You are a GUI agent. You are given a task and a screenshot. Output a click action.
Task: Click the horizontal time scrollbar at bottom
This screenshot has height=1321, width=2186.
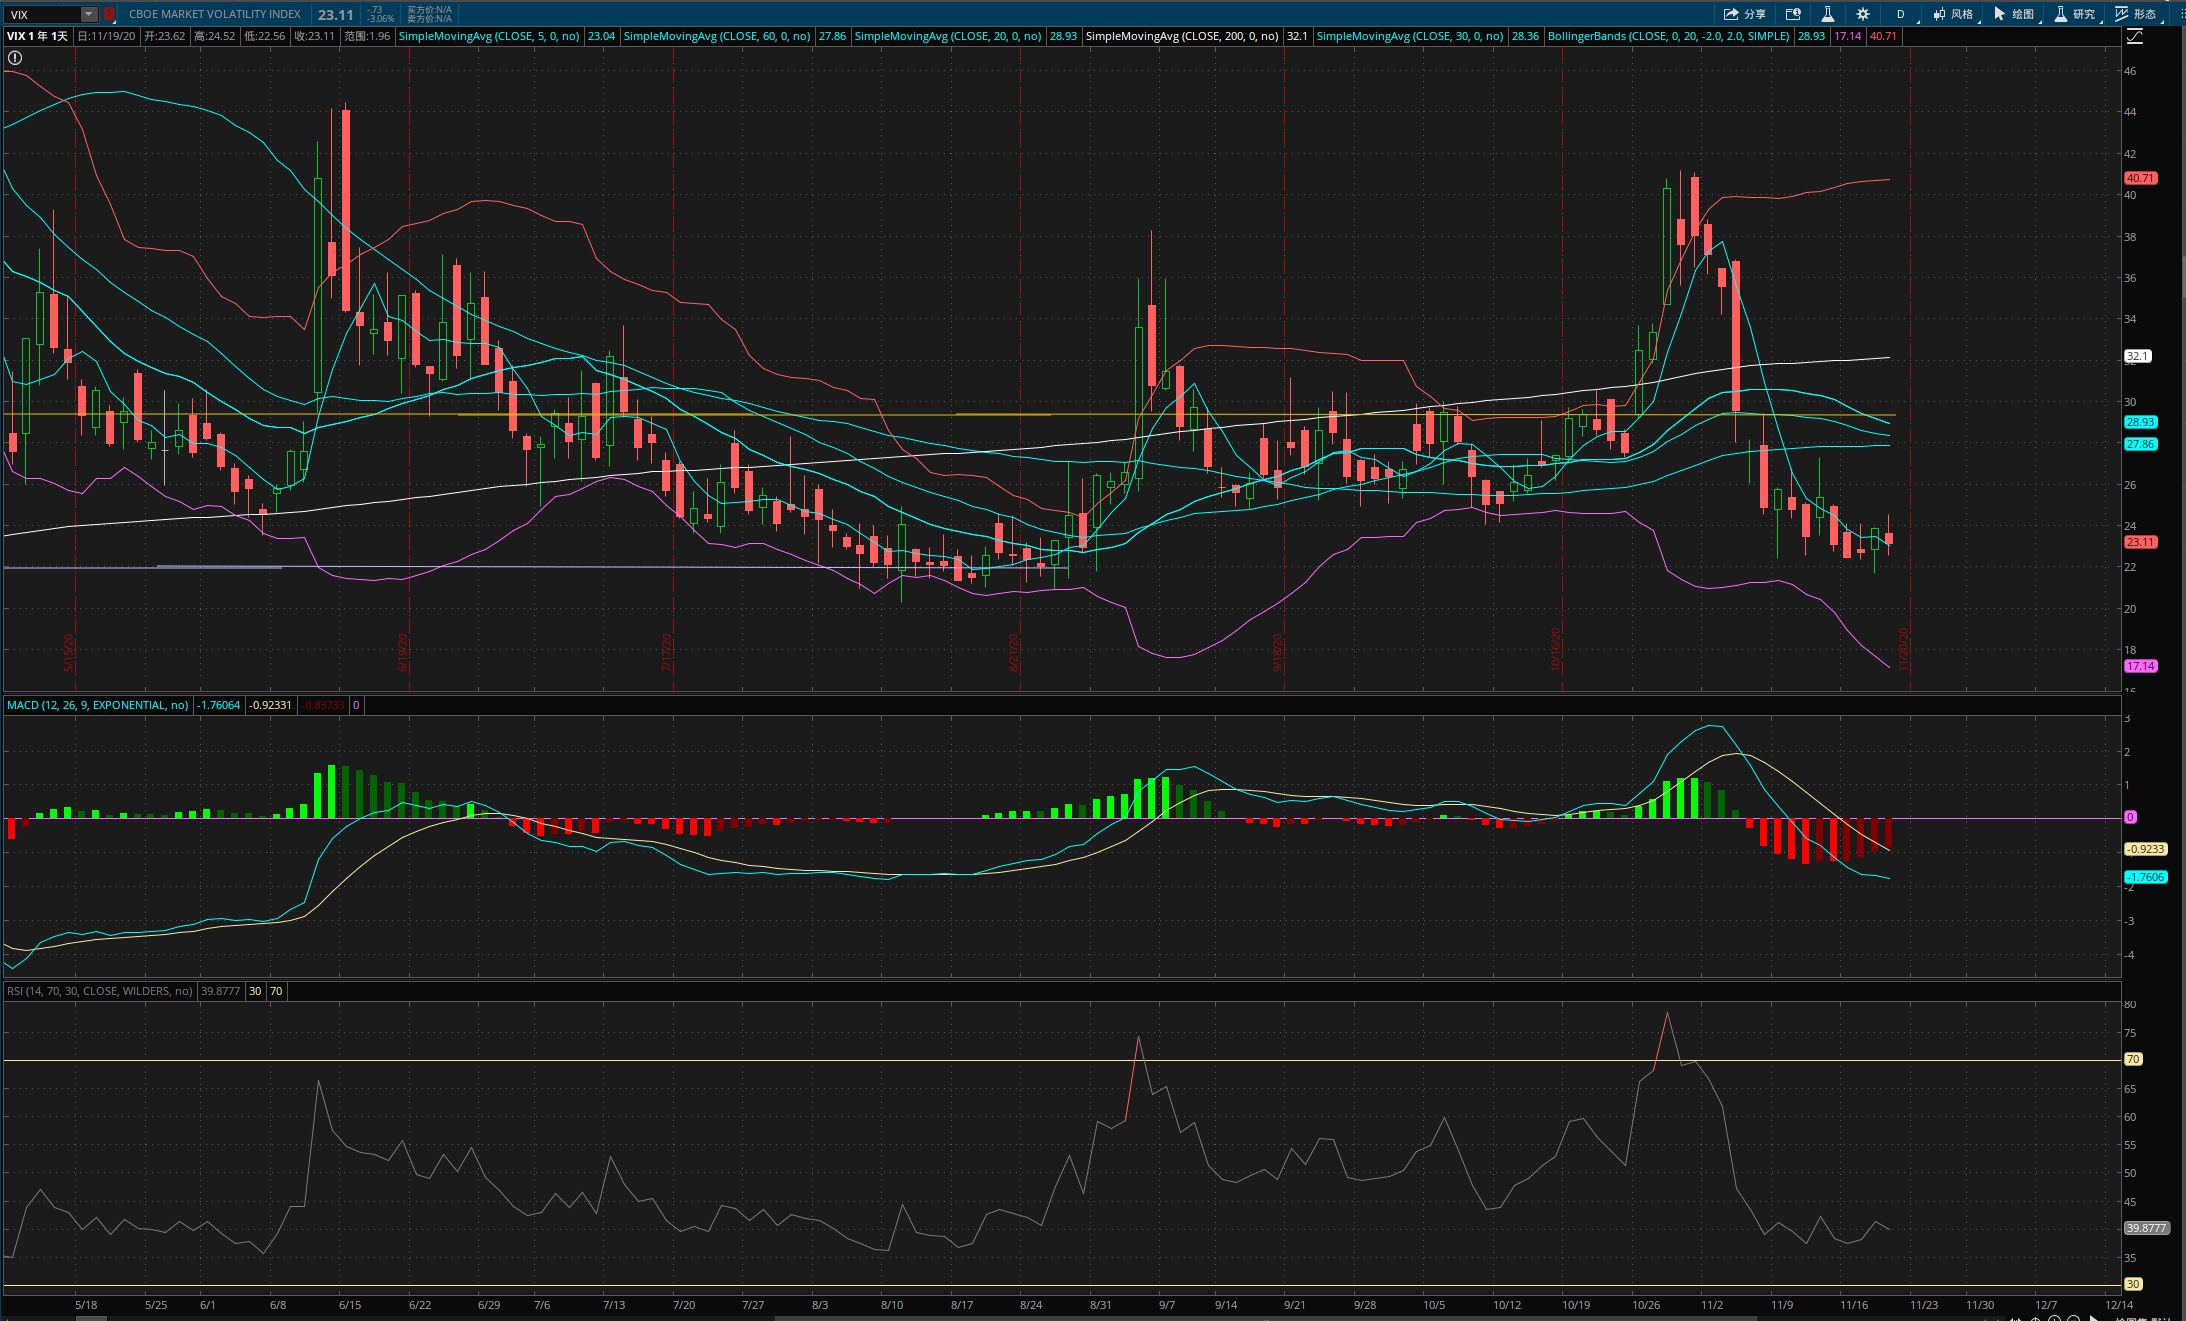pos(1265,1318)
